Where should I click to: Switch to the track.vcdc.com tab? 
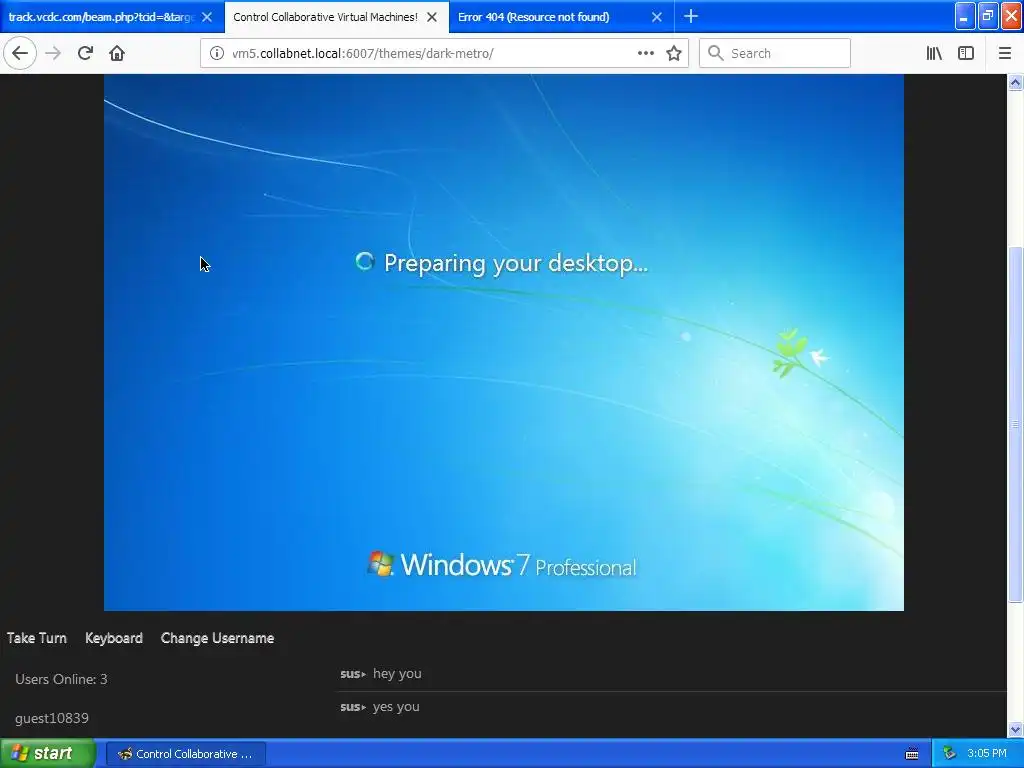[x=101, y=17]
